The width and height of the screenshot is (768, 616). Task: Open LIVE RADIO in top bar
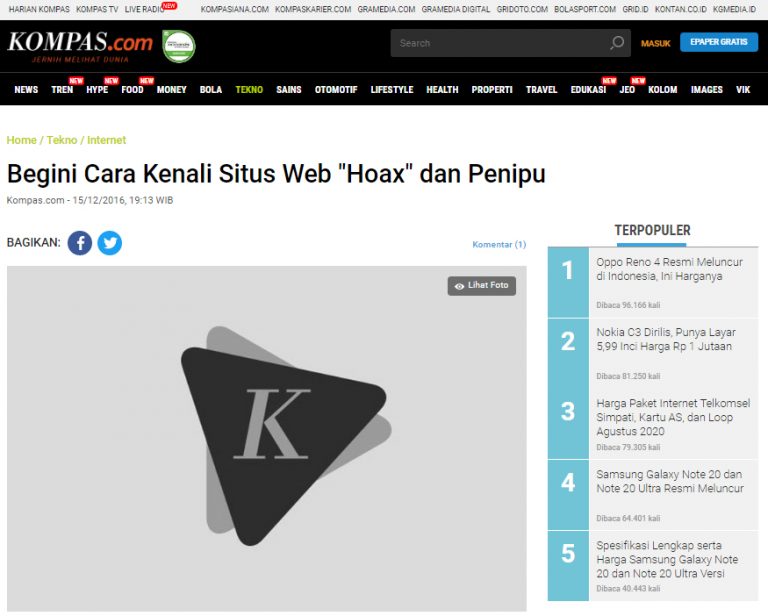point(144,9)
